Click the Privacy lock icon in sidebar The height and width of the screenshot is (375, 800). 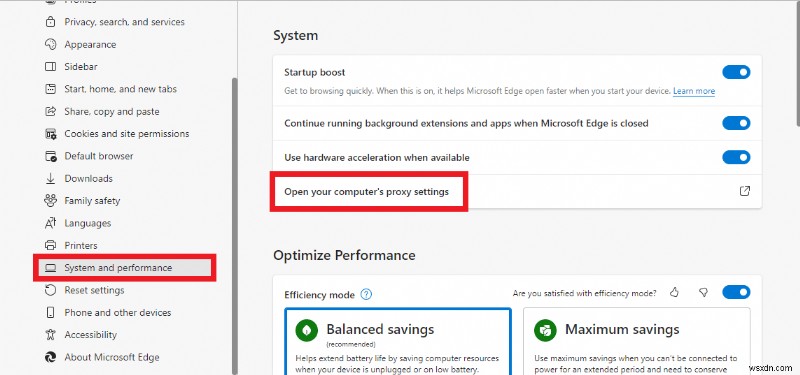pyautogui.click(x=51, y=22)
